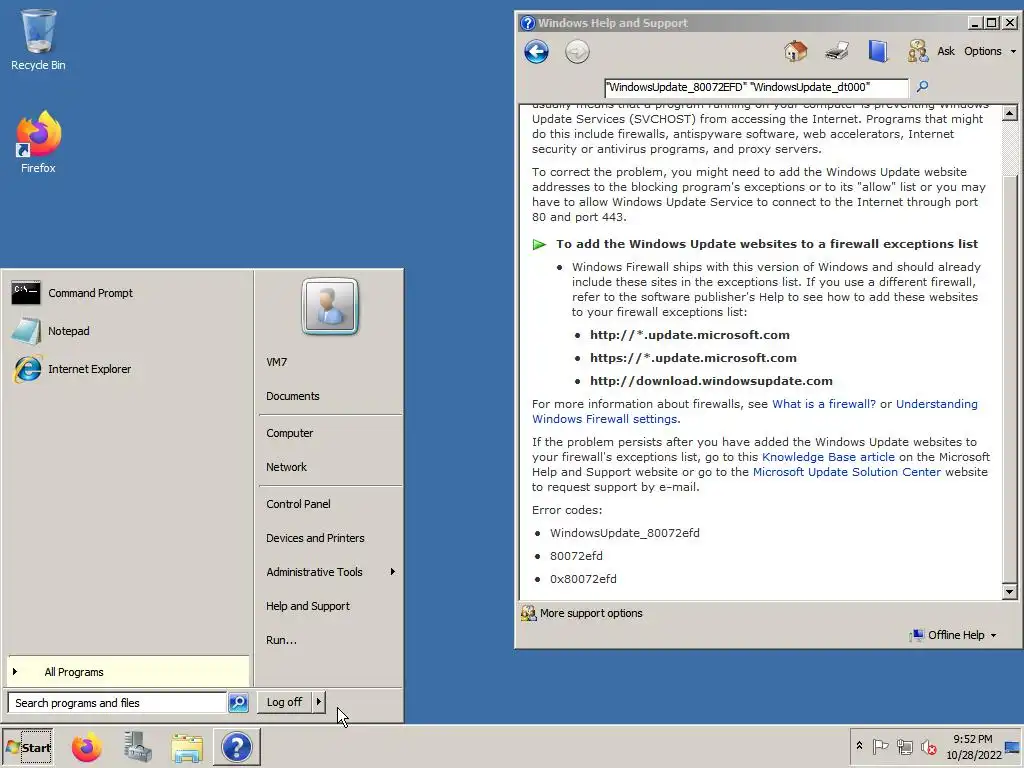Image resolution: width=1024 pixels, height=768 pixels.
Task: Click the green arrow beside firewall exceptions heading
Action: [539, 245]
